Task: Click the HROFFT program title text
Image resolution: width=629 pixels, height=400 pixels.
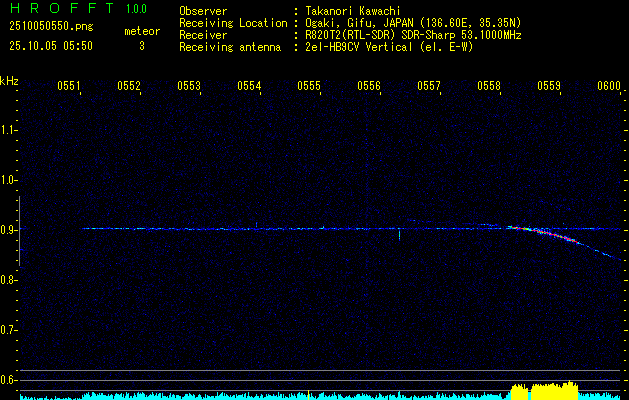Action: pos(62,8)
